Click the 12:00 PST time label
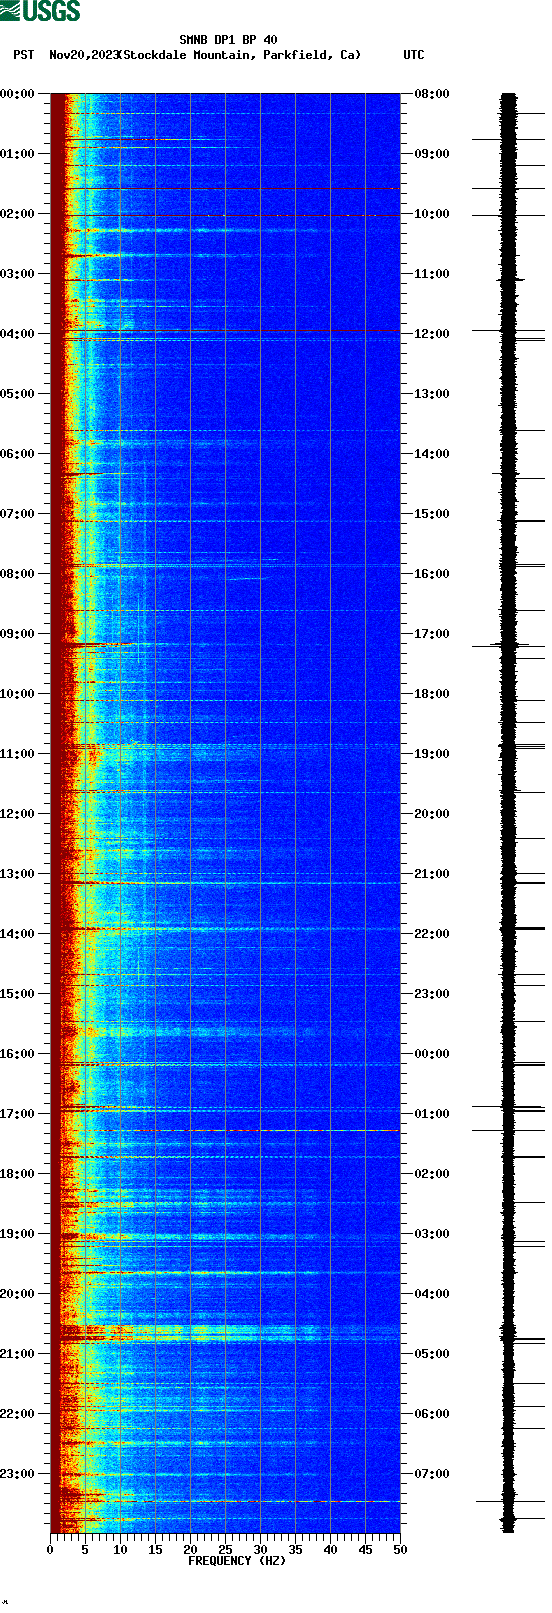This screenshot has width=552, height=1613. pyautogui.click(x=17, y=814)
